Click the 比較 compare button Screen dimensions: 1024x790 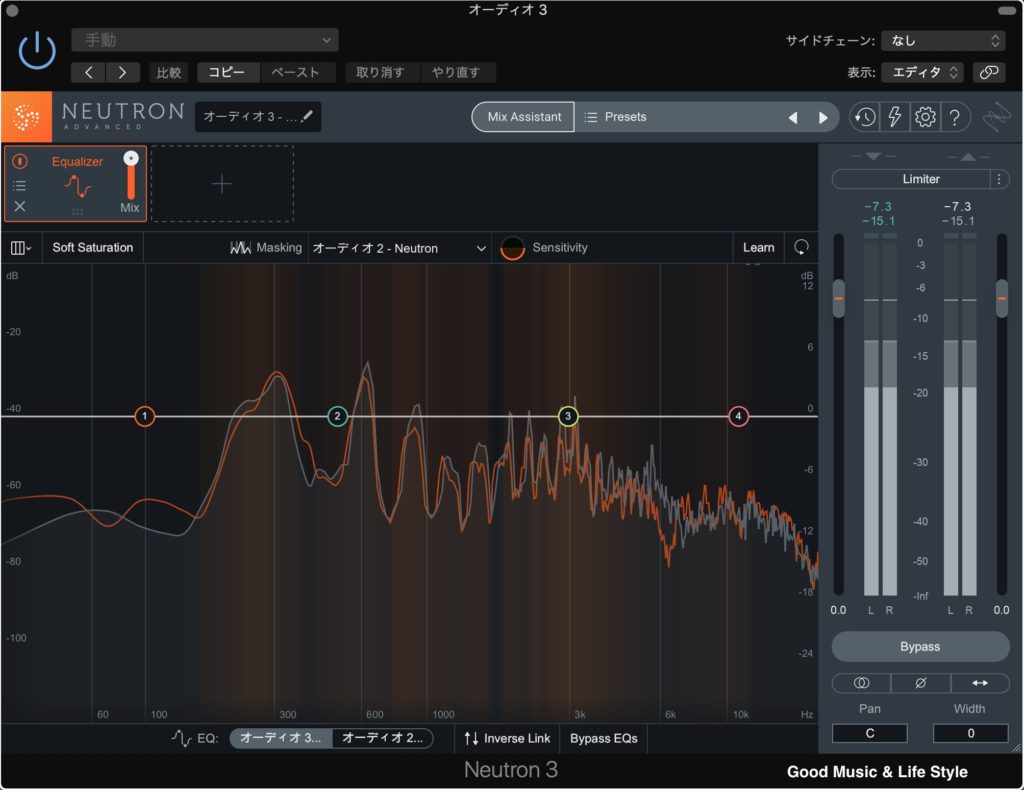coord(168,72)
